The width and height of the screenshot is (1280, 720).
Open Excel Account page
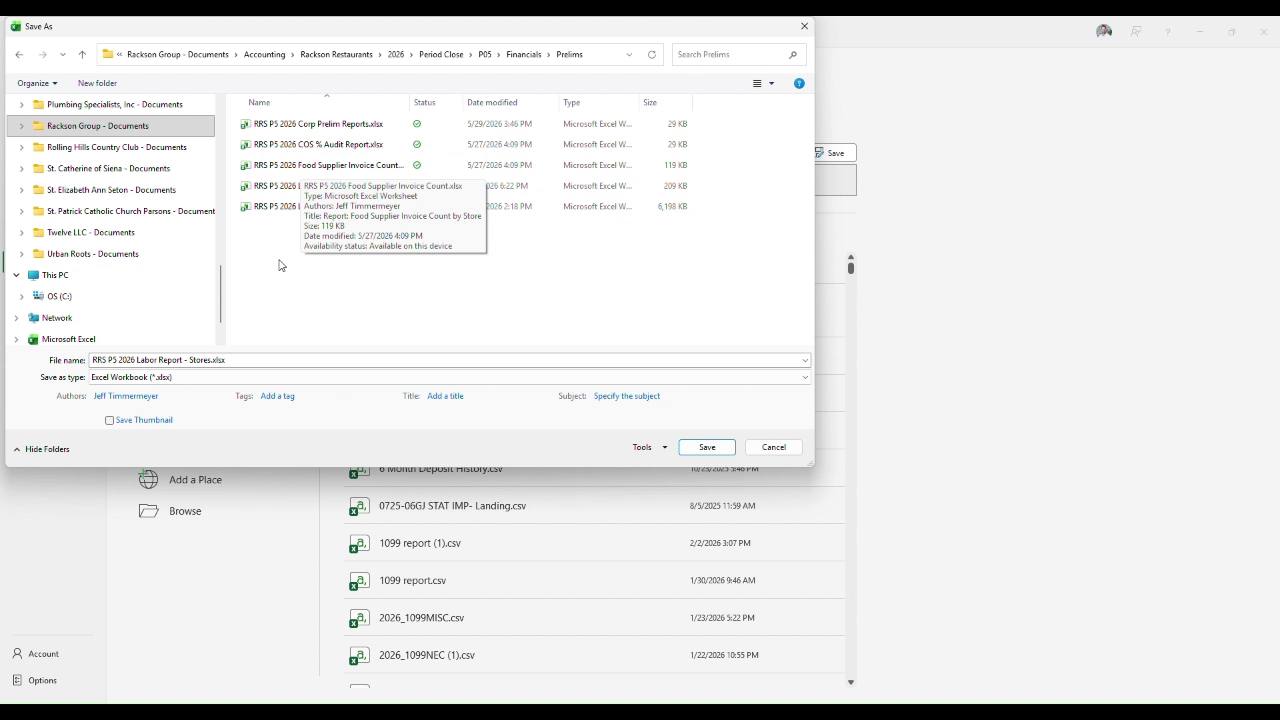click(36, 654)
